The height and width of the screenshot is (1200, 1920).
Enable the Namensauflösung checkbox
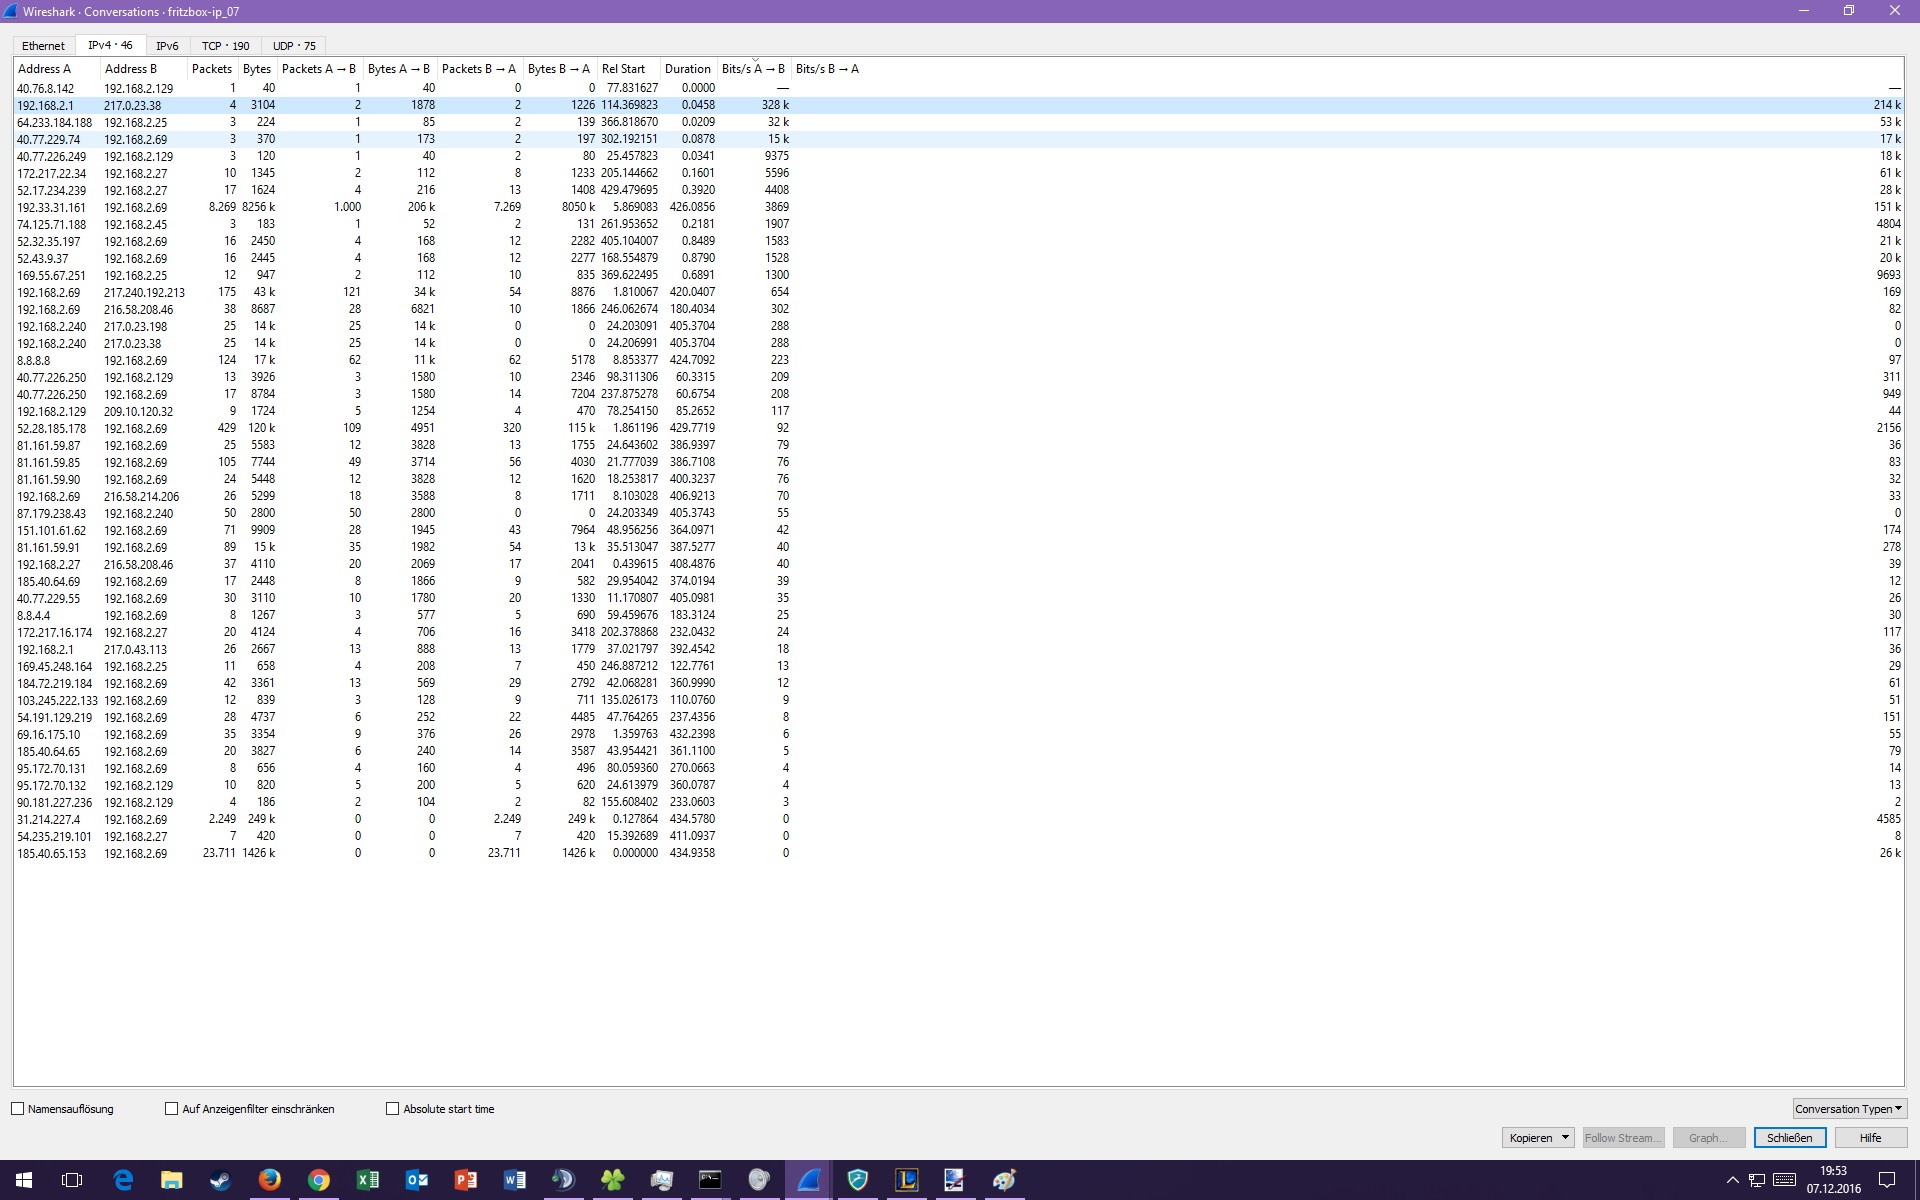18,1109
